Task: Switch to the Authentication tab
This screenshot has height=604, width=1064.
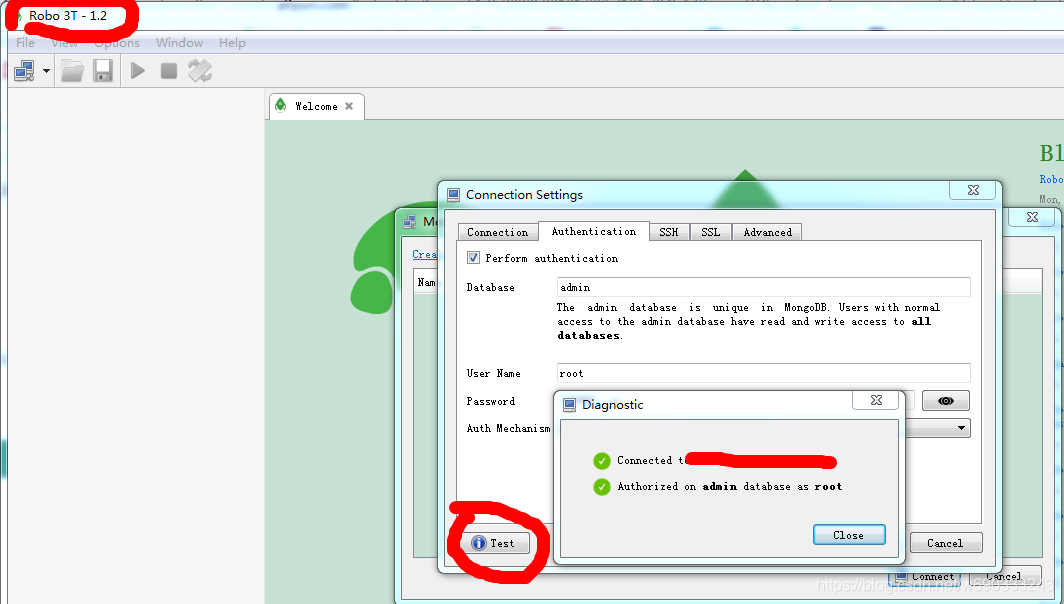Action: [594, 231]
